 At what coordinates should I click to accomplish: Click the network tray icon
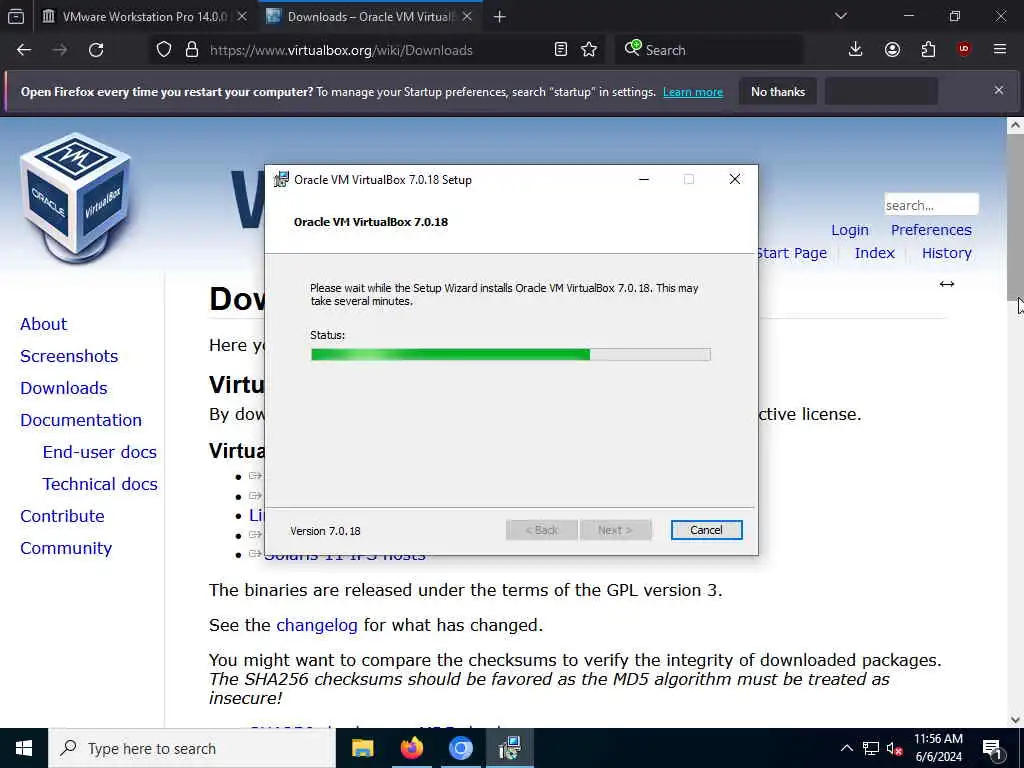[x=871, y=748]
